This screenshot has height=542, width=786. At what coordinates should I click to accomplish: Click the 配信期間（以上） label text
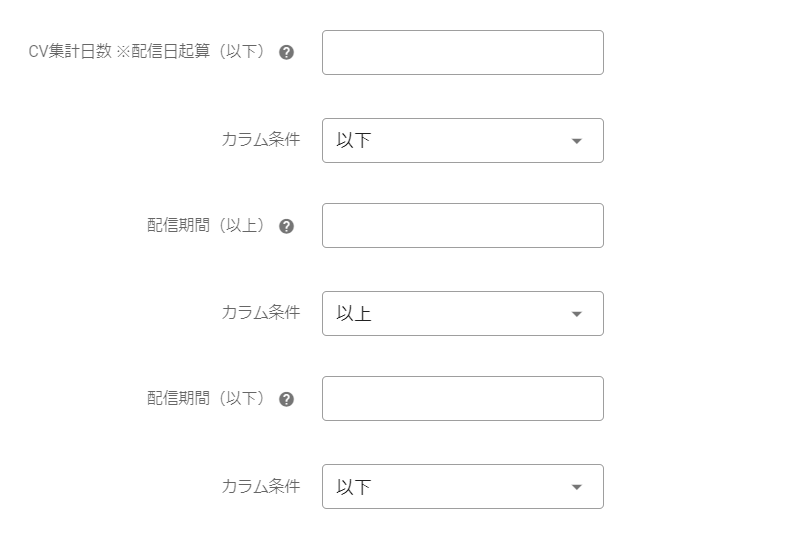click(x=207, y=226)
